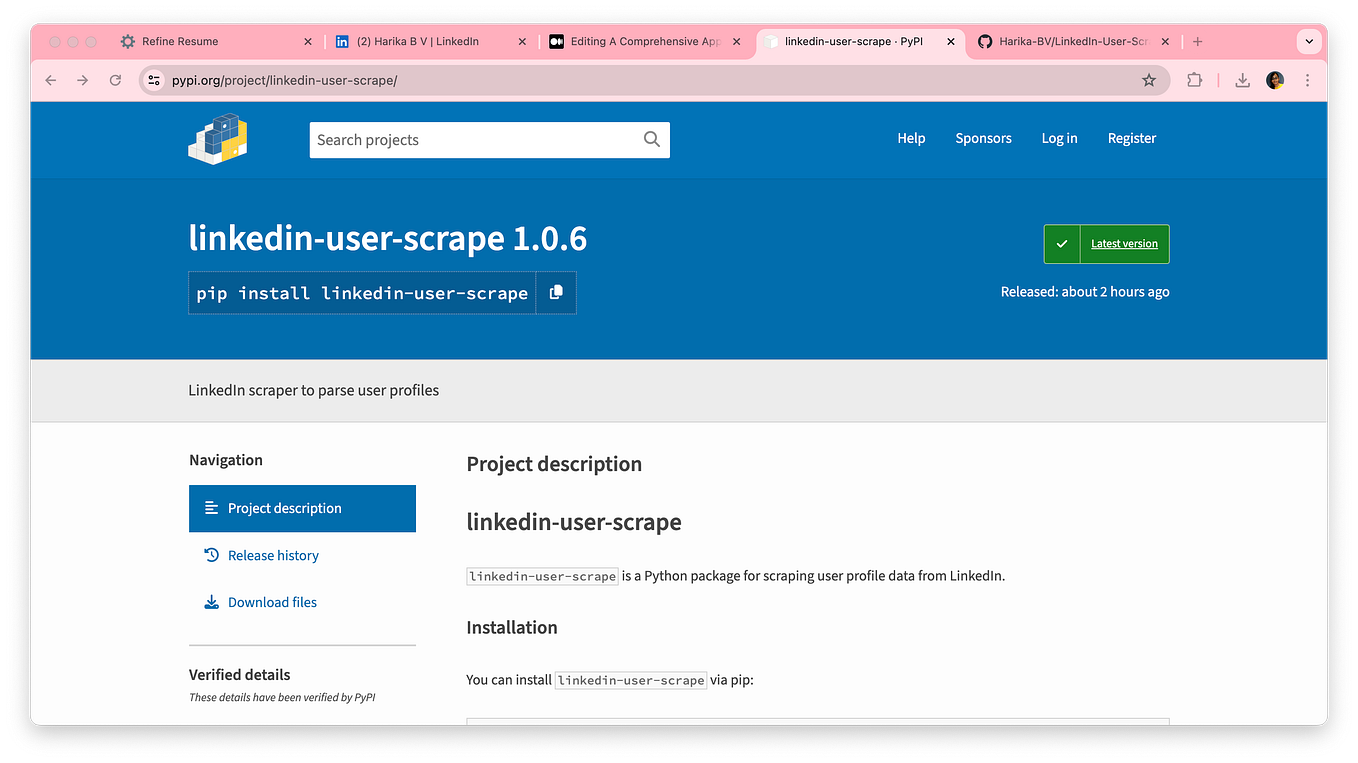
Task: Copy pip install command with clipboard icon
Action: tap(556, 292)
